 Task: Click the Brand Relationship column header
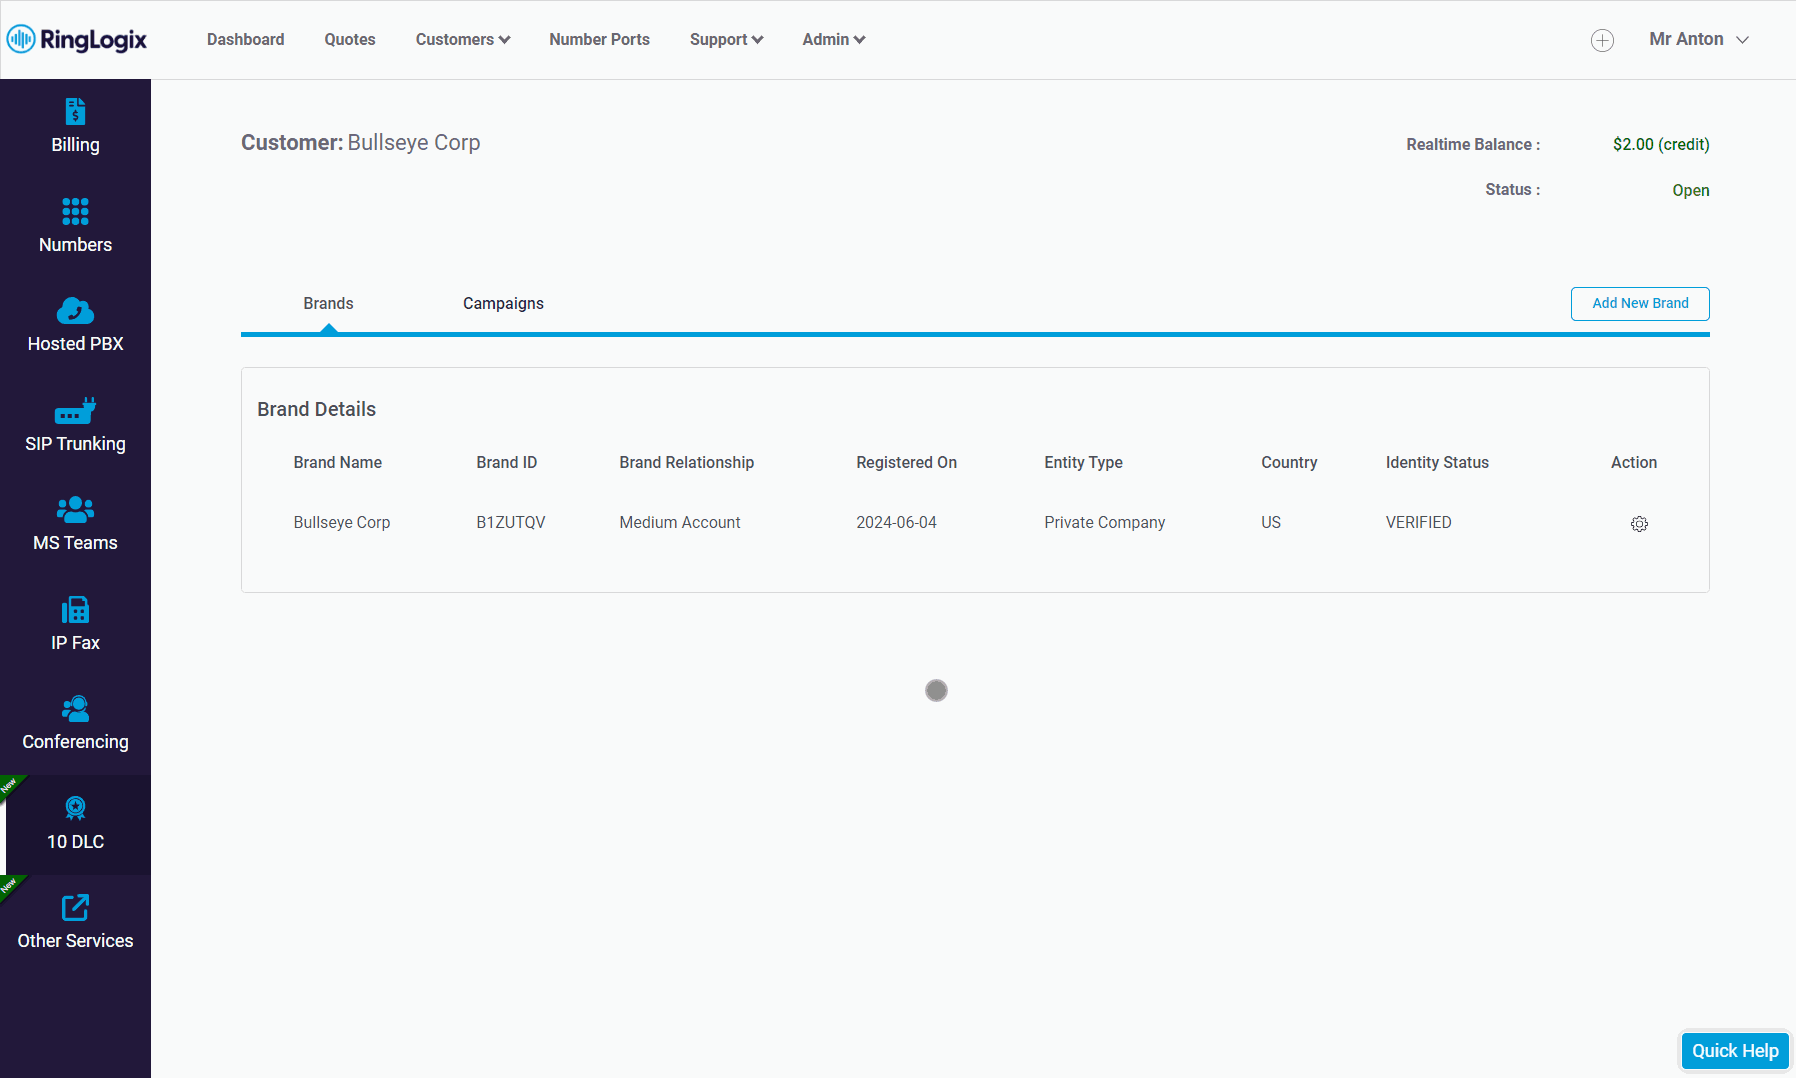(687, 462)
